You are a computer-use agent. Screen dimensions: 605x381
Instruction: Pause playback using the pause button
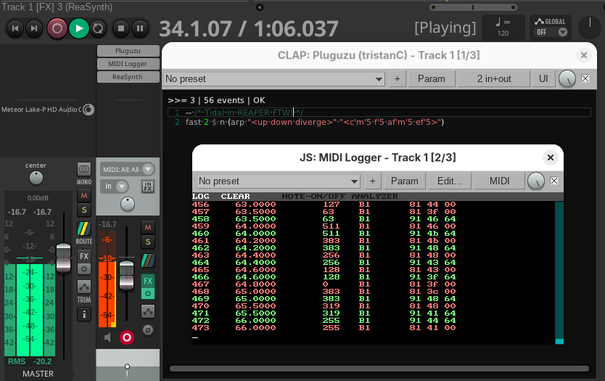pos(140,29)
